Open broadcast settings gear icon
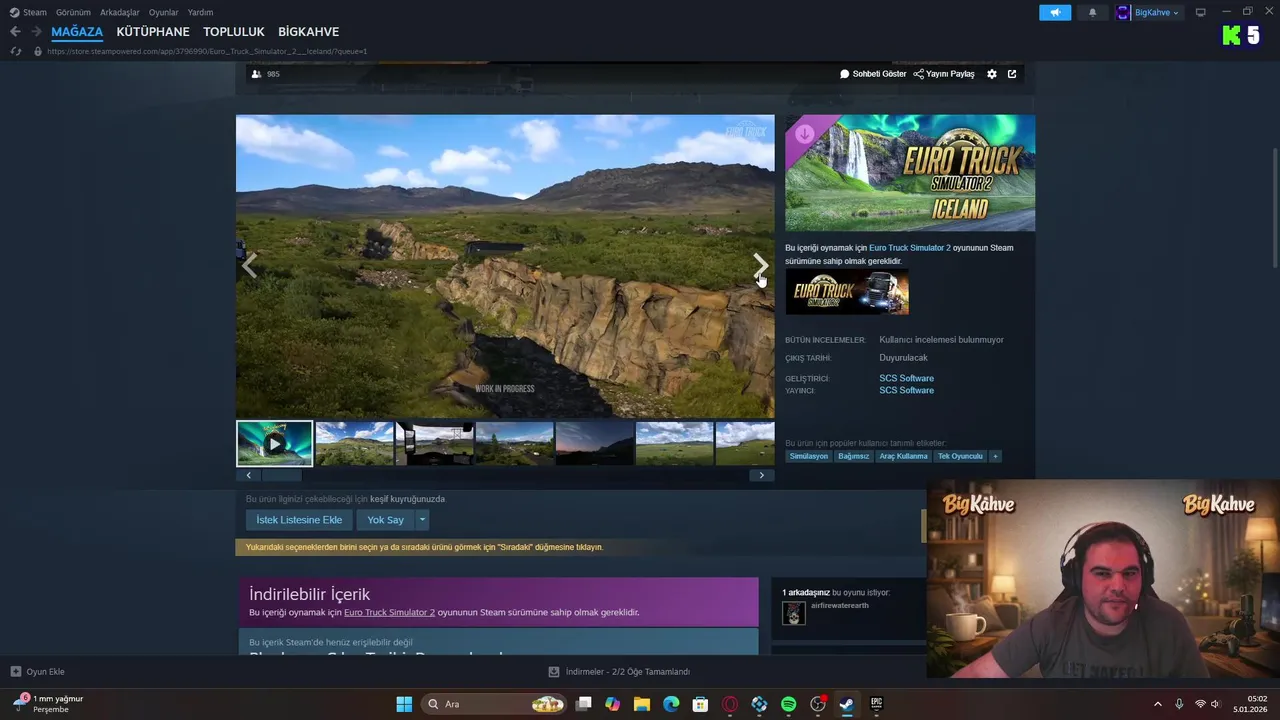1280x720 pixels. (x=992, y=74)
